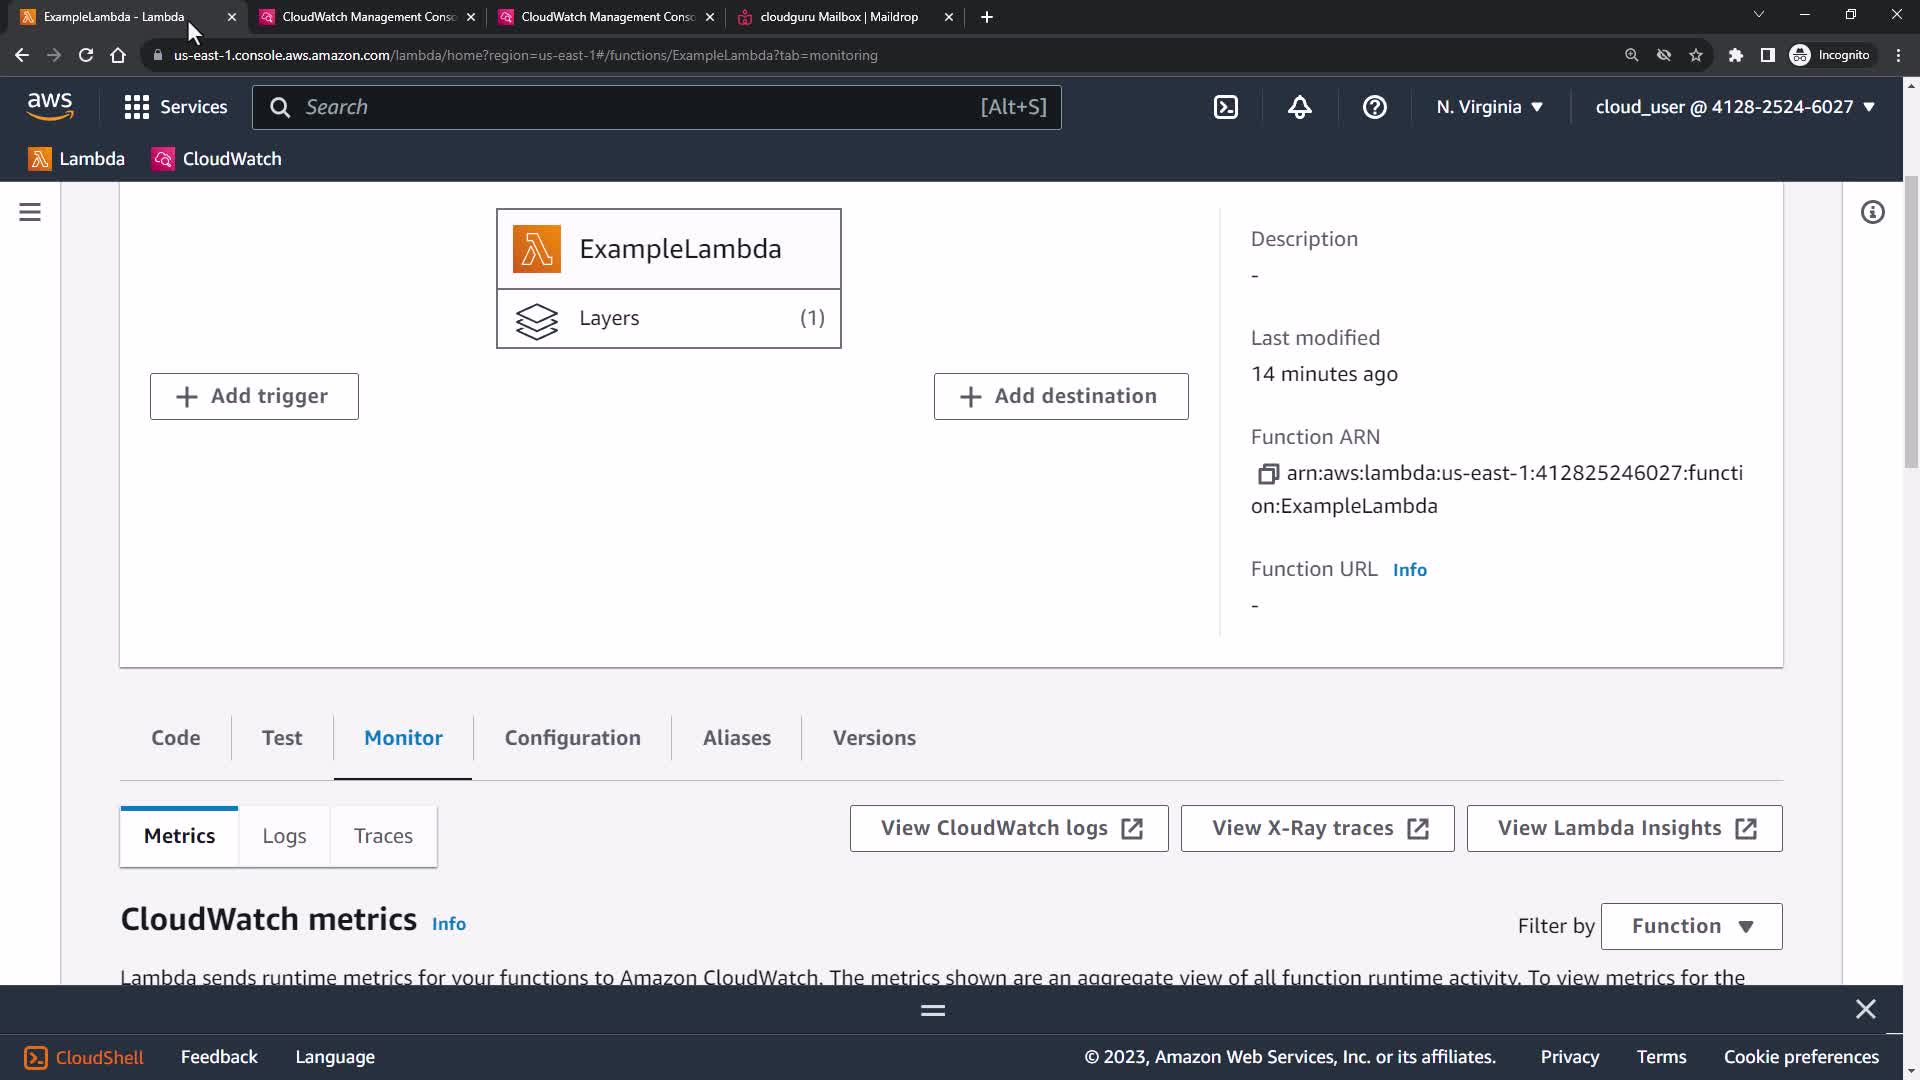The image size is (1920, 1080).
Task: Click the Info link beside Function URL
Action: coord(1409,570)
